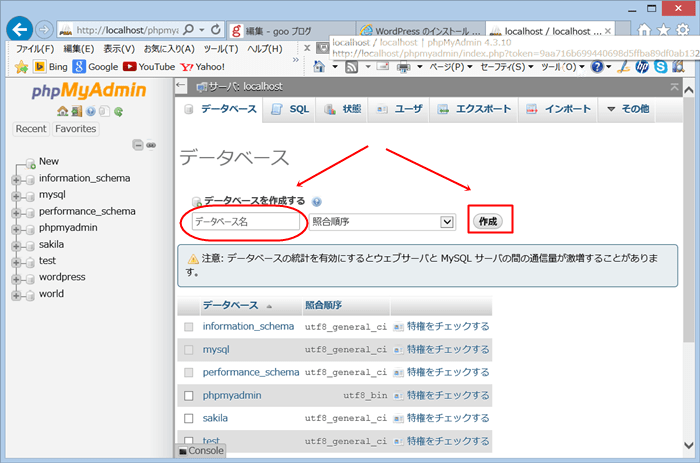The width and height of the screenshot is (700, 463).
Task: Expand the wordpress database tree node
Action: pos(17,277)
